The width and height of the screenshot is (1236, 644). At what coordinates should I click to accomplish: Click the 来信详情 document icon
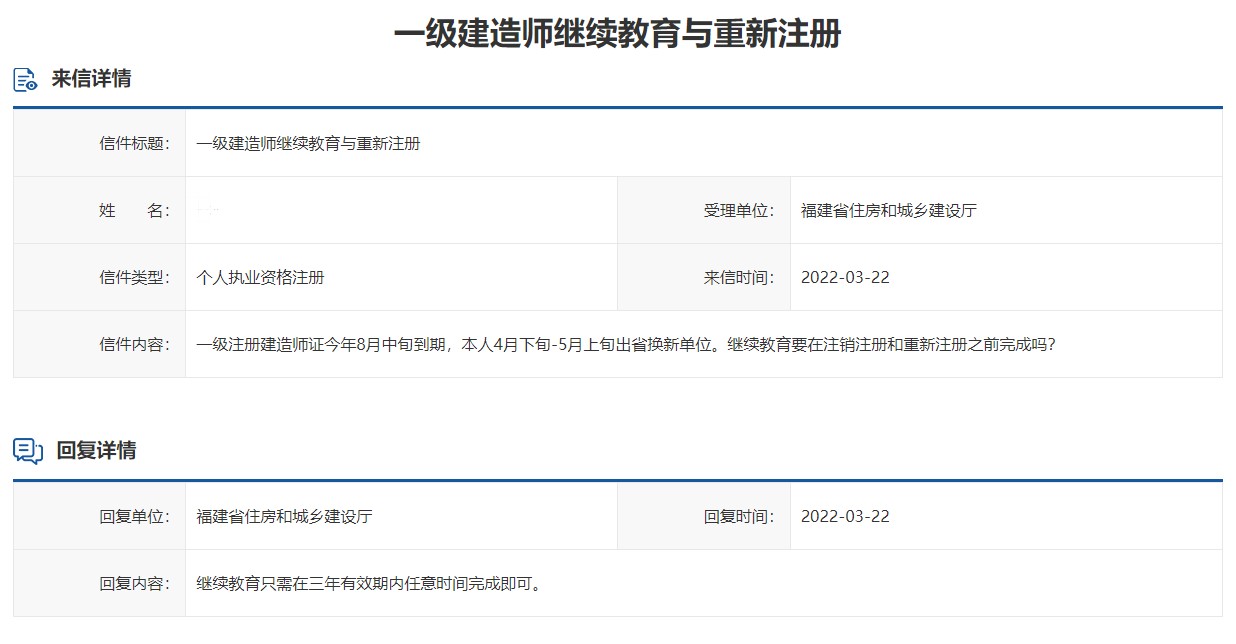[26, 79]
